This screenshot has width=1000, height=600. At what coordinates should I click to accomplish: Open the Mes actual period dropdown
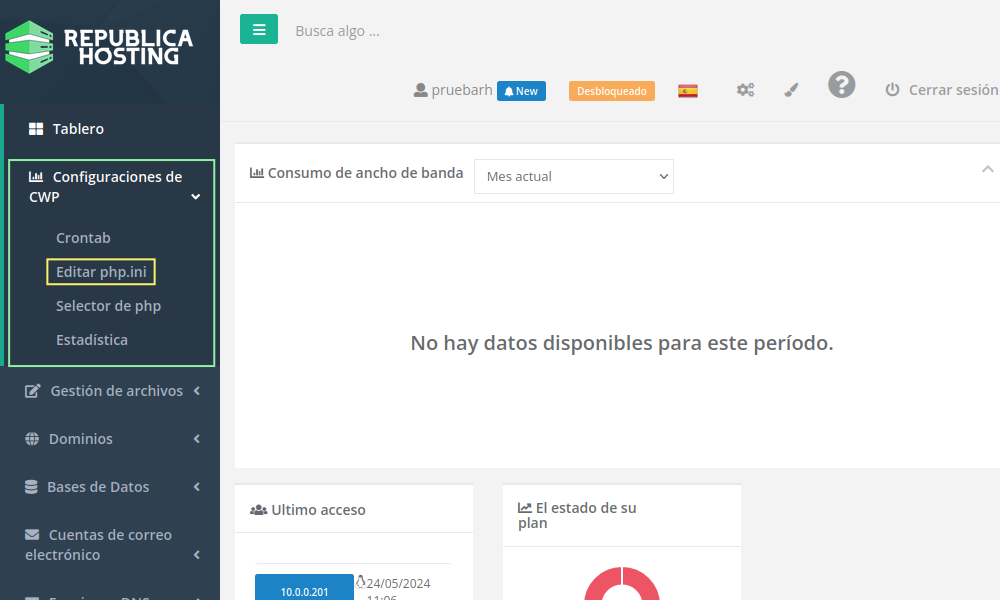tap(573, 177)
